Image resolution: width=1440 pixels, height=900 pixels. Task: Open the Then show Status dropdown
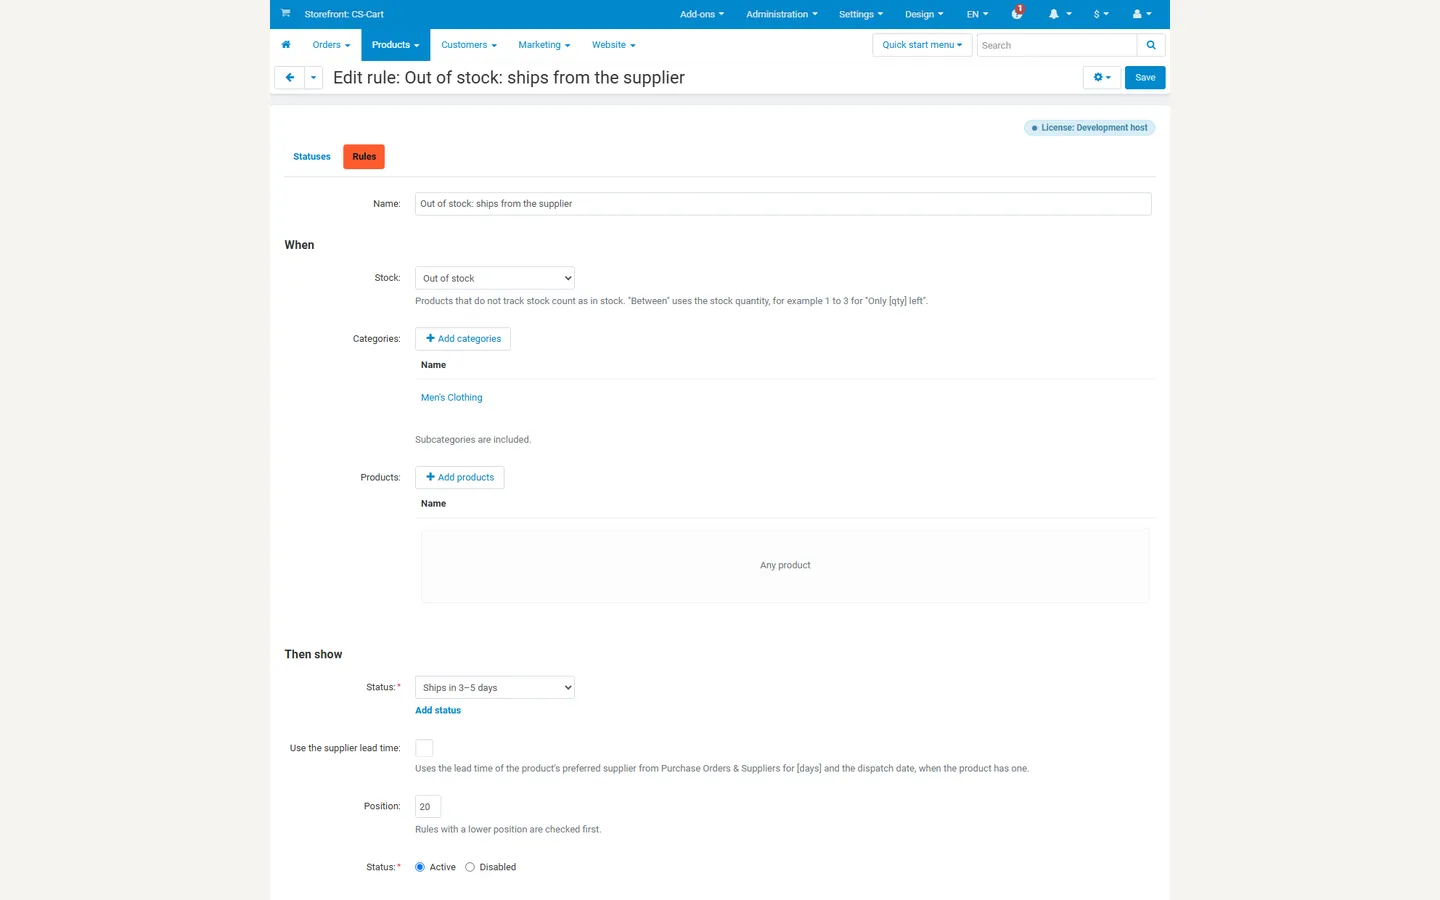(495, 688)
